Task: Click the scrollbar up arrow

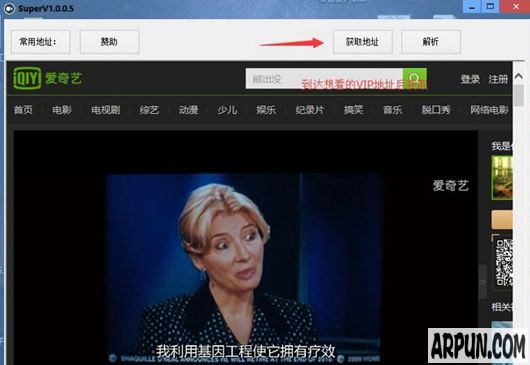Action: coord(519,76)
